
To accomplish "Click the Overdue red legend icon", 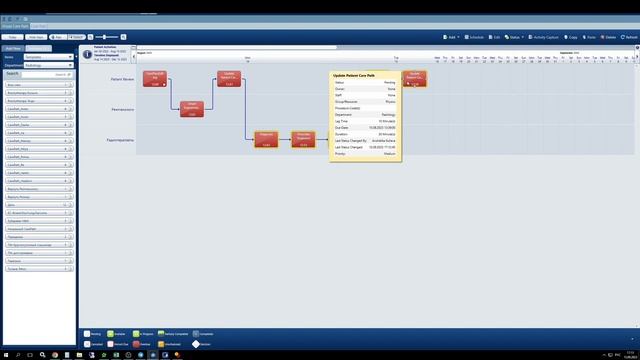I will pyautogui.click(x=136, y=344).
